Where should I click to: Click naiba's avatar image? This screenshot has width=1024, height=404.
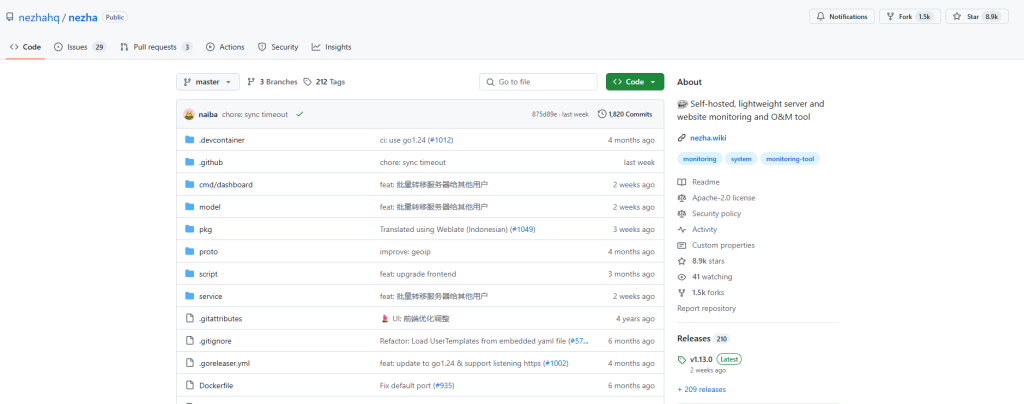click(x=189, y=114)
